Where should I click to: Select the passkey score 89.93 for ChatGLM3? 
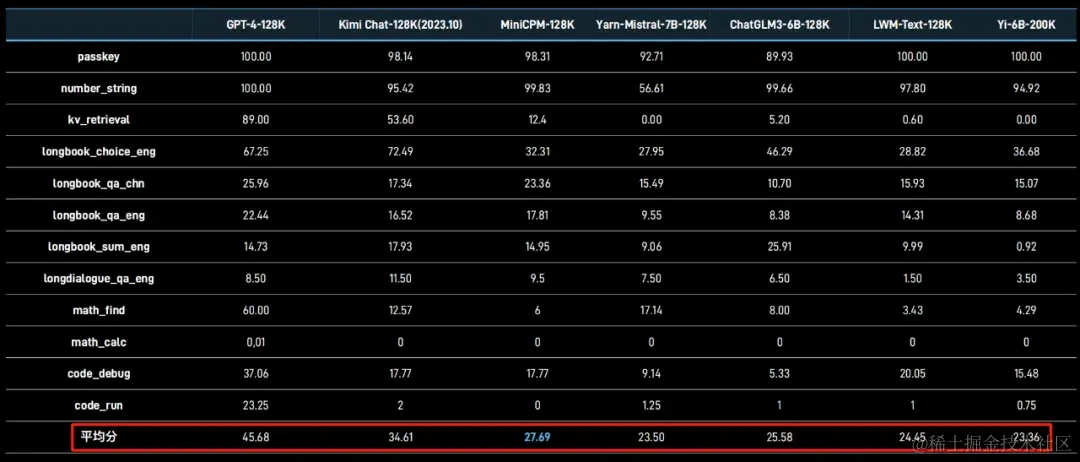780,57
